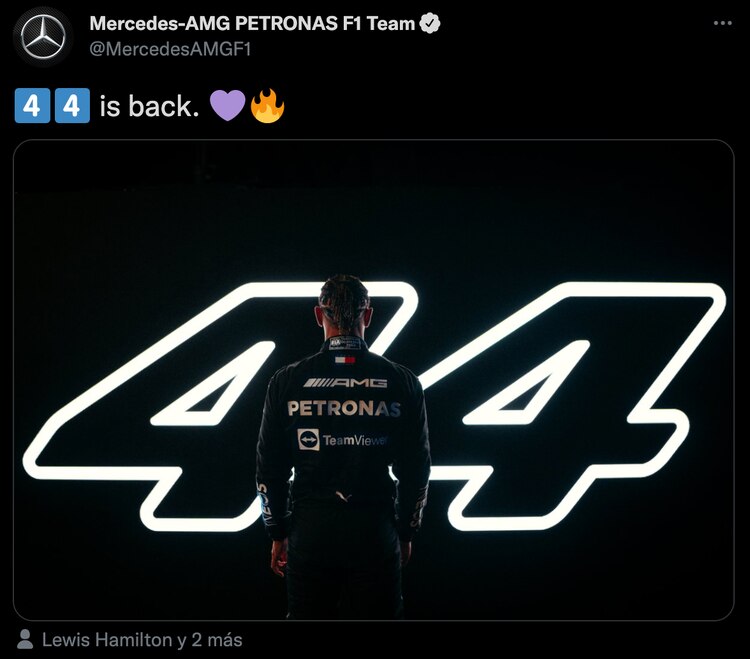750x659 pixels.
Task: Click the AMG logo on the race suit
Action: 345,383
